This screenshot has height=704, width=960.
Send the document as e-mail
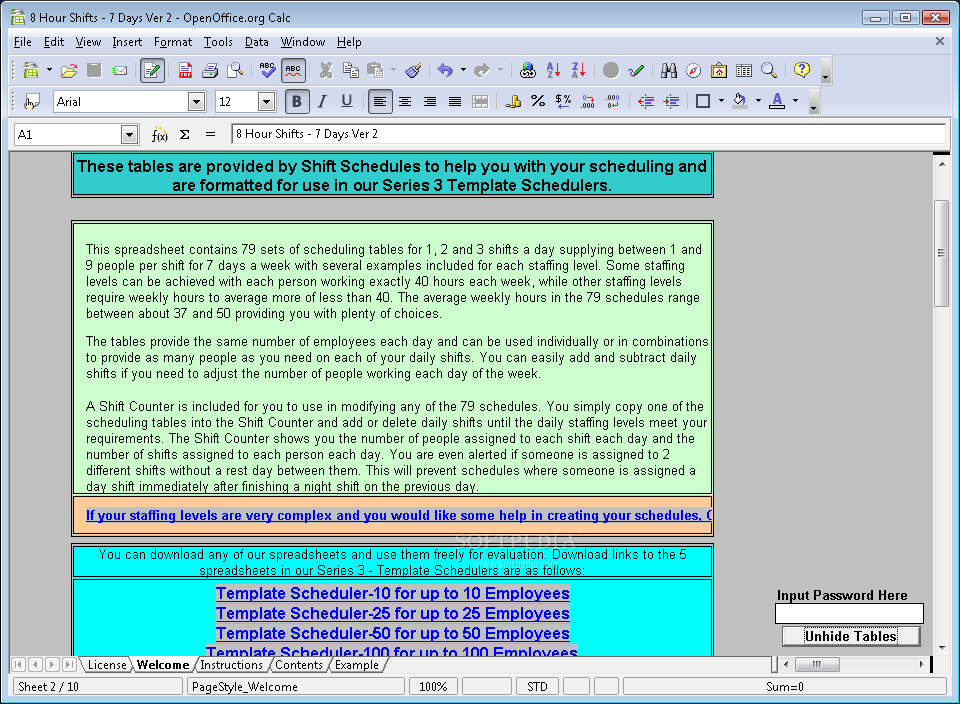[x=119, y=70]
